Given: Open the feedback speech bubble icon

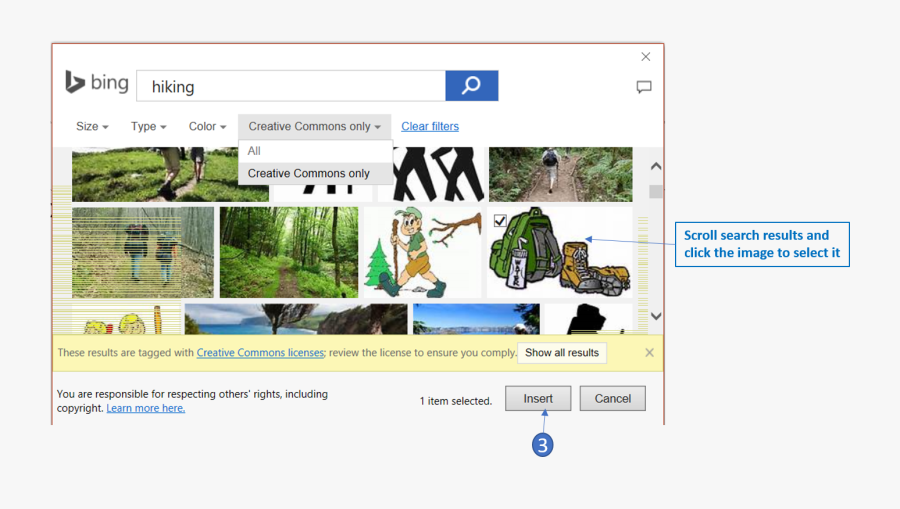Looking at the screenshot, I should coord(643,87).
